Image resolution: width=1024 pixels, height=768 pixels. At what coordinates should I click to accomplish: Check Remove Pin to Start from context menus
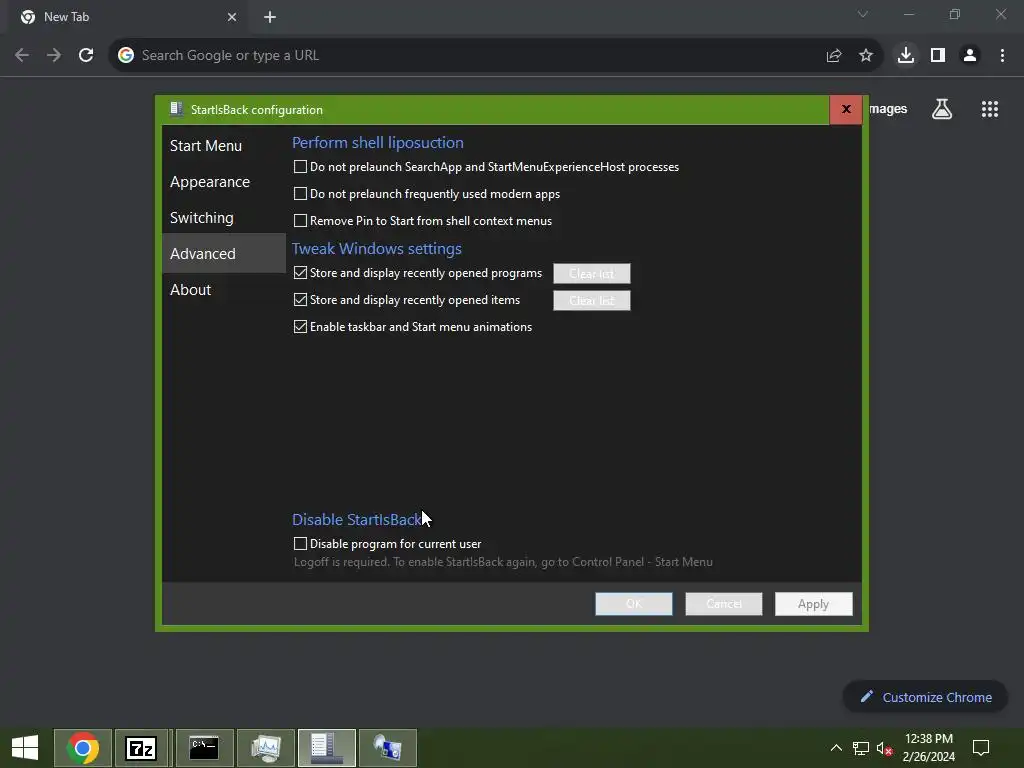(300, 221)
